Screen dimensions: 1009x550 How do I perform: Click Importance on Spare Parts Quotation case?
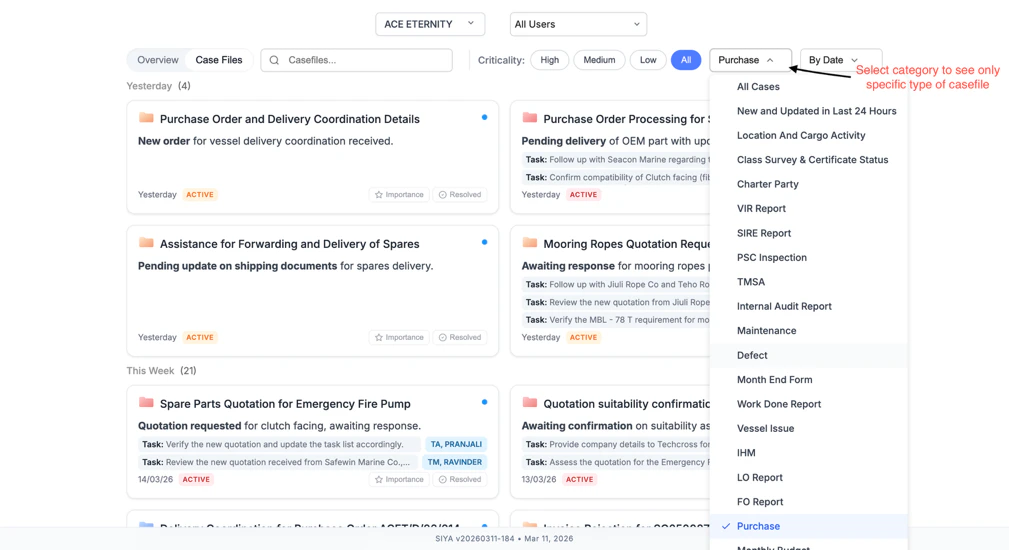pos(399,479)
